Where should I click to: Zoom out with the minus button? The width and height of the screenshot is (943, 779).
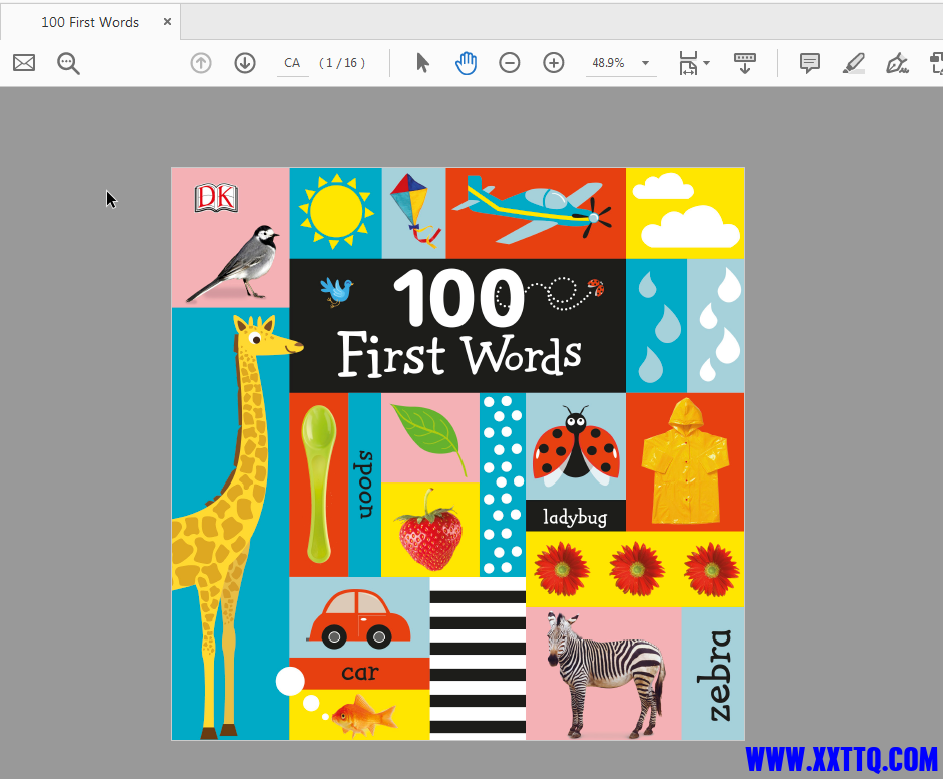(509, 63)
